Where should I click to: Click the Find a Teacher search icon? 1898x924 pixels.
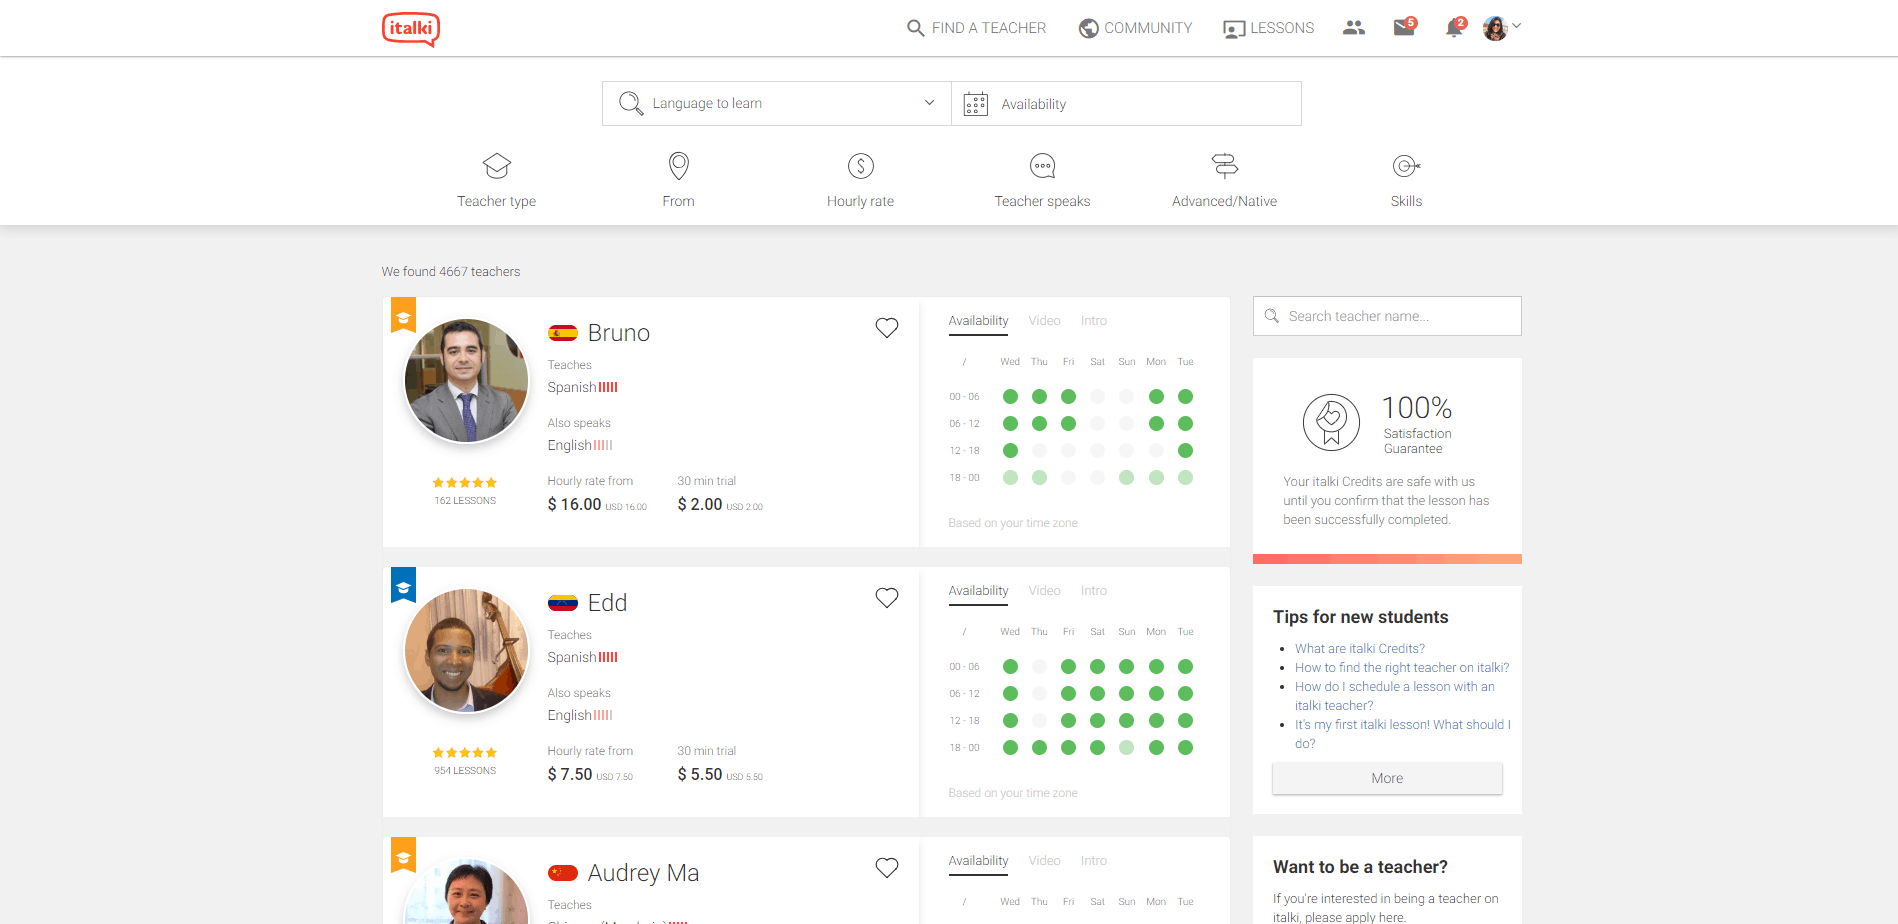coord(915,28)
